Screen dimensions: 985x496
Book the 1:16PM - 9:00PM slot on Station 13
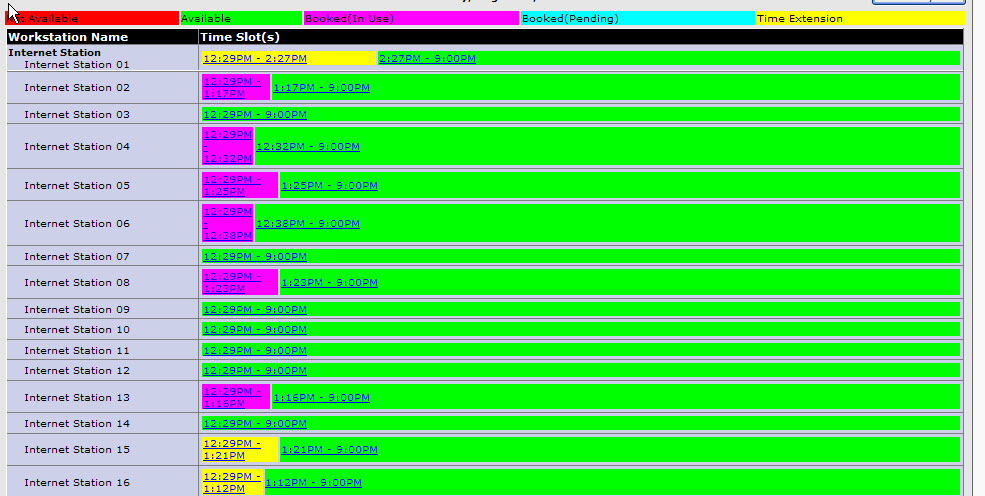321,398
